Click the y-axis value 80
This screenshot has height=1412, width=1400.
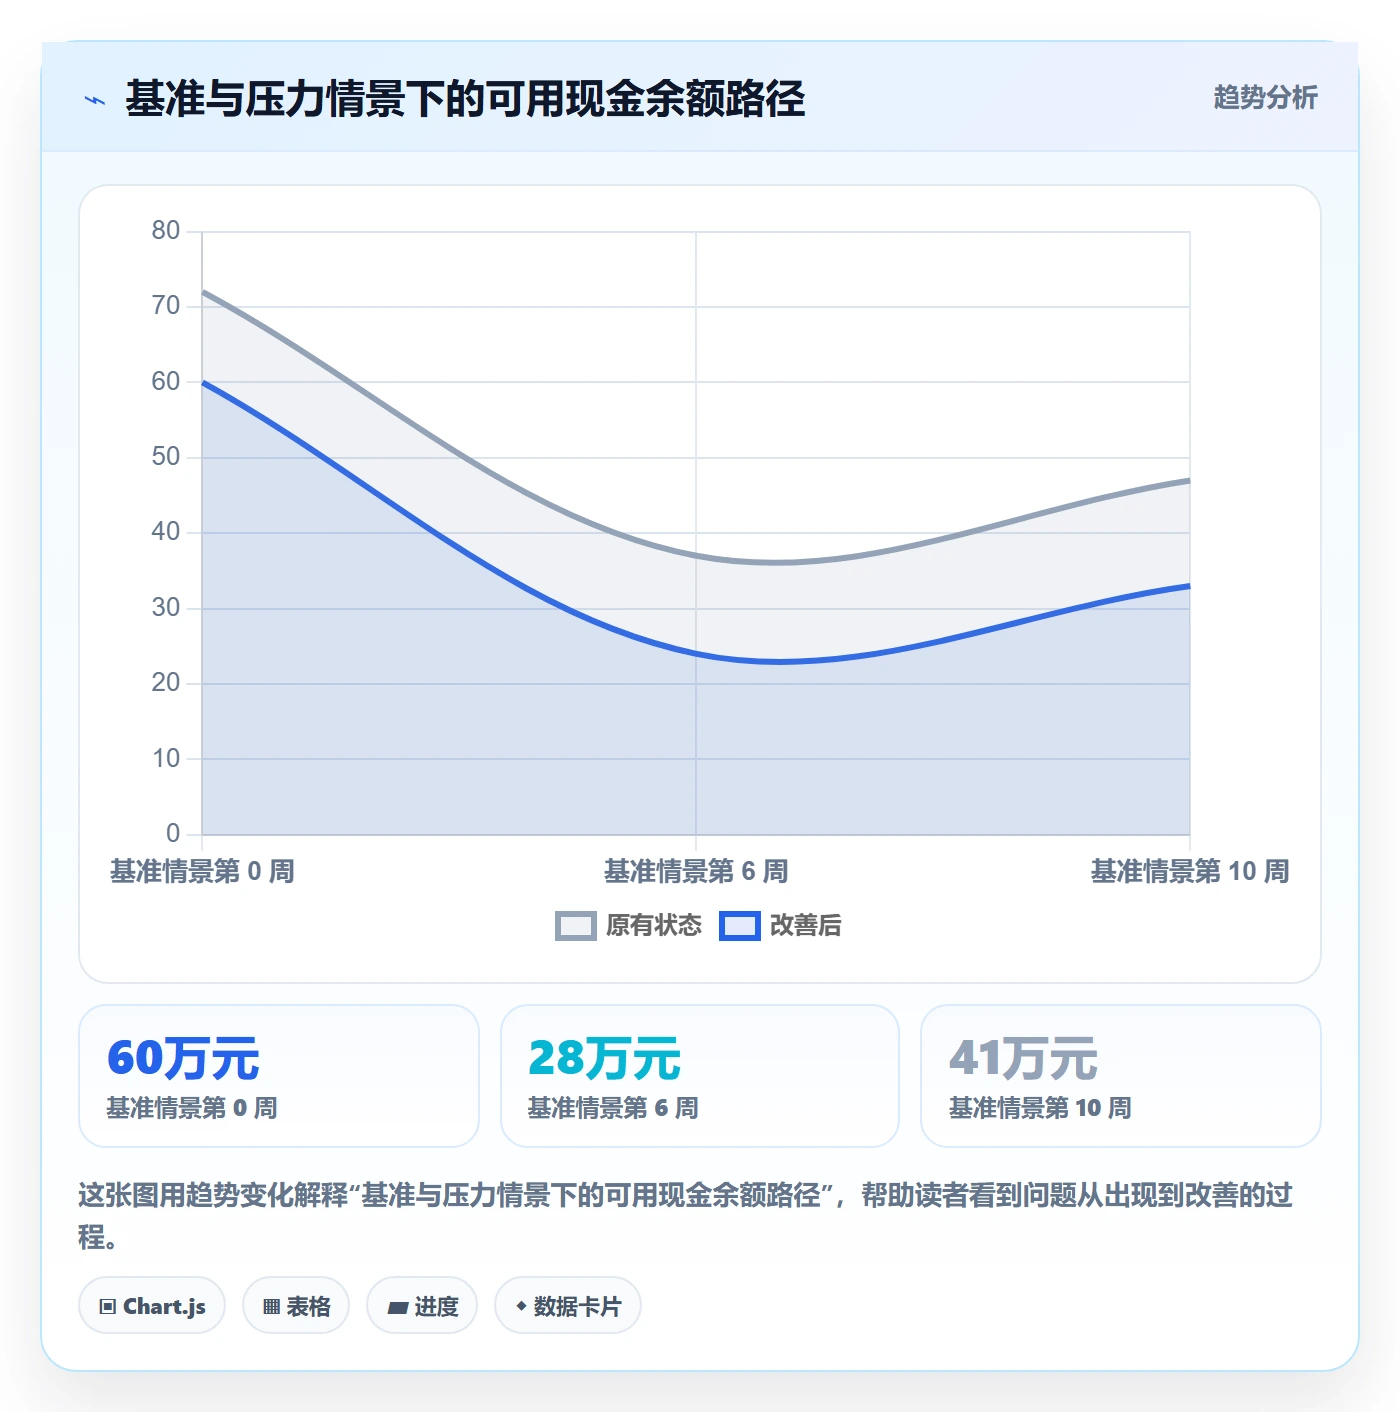pyautogui.click(x=166, y=231)
